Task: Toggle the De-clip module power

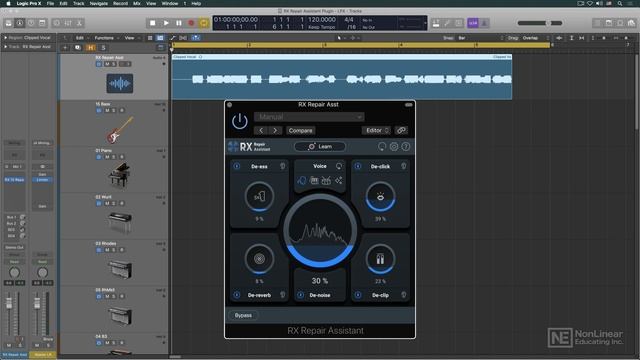Action: click(x=358, y=295)
